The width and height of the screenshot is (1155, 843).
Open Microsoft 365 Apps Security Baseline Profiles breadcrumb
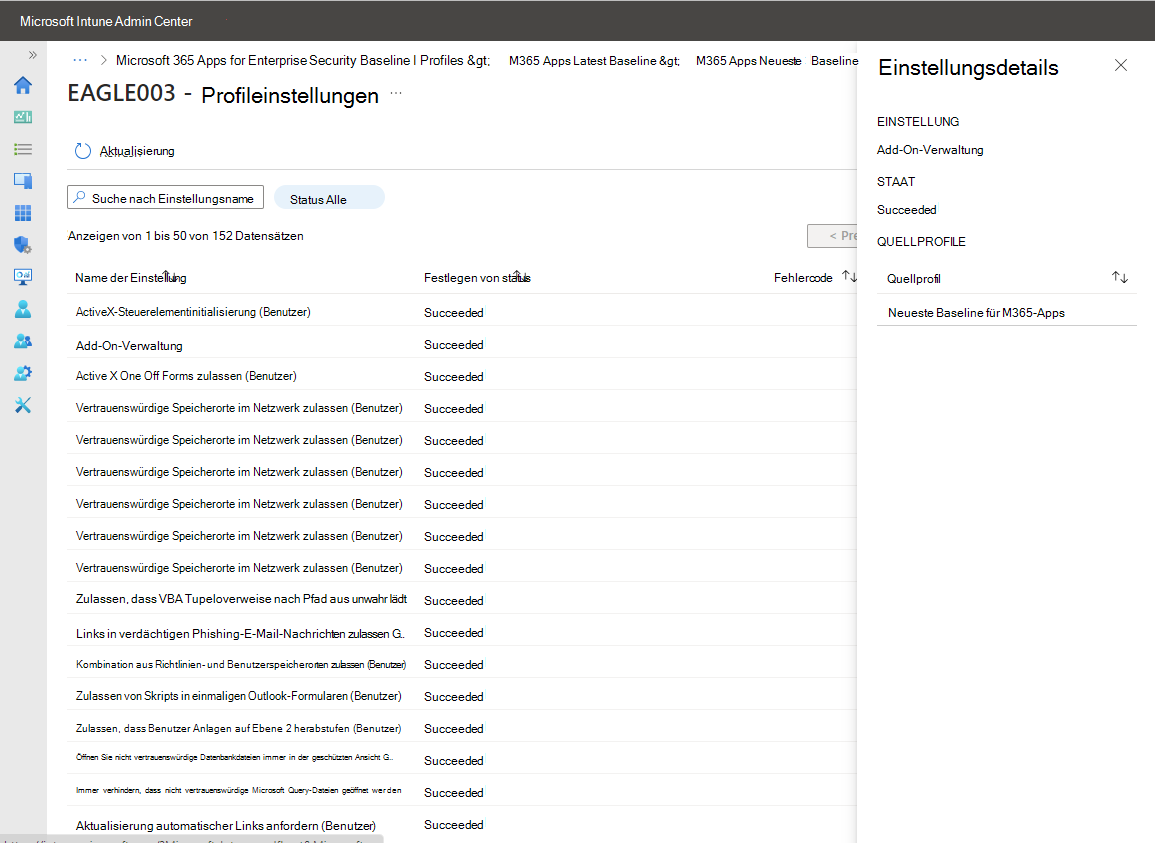(x=303, y=60)
